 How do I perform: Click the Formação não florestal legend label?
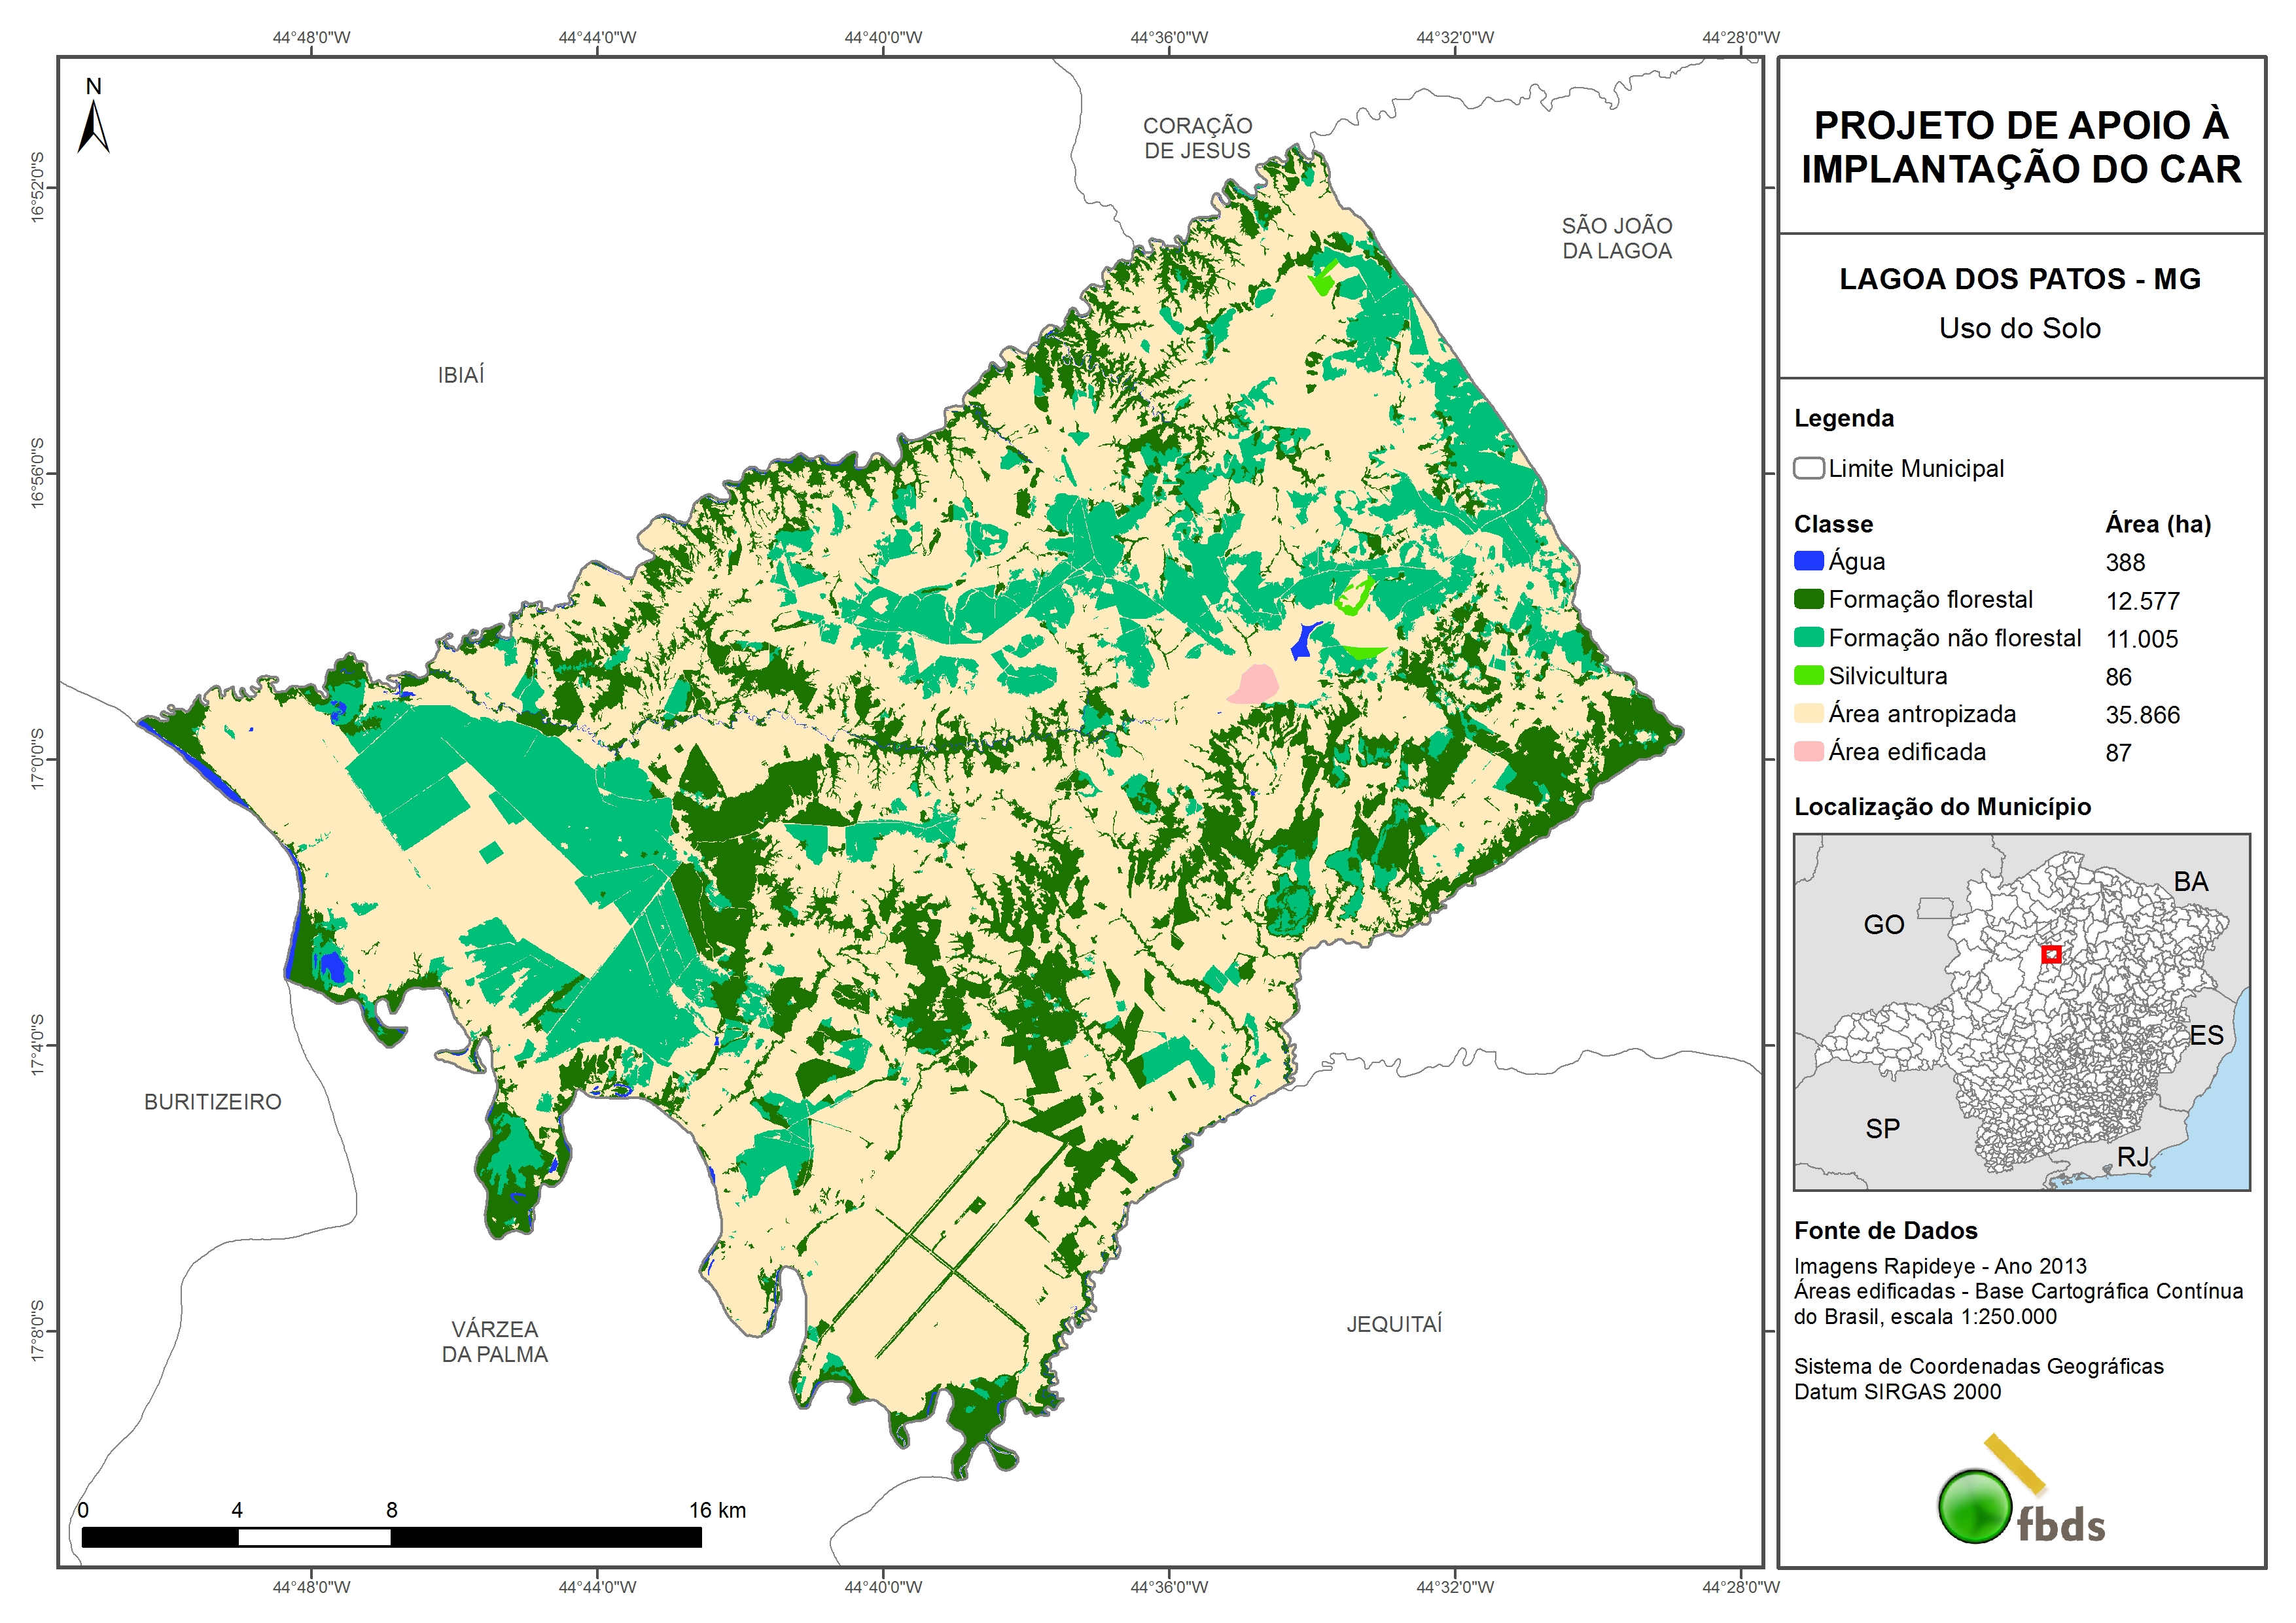(1954, 638)
